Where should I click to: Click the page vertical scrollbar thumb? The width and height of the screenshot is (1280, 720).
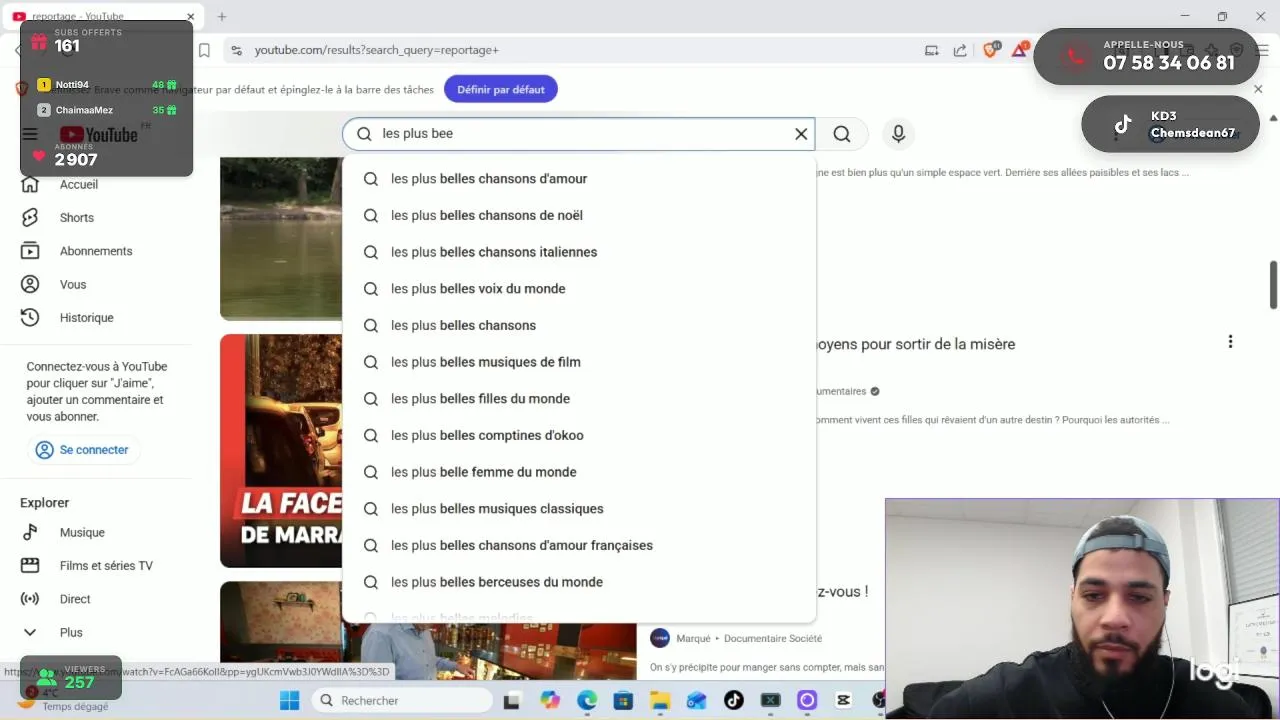coord(1273,285)
